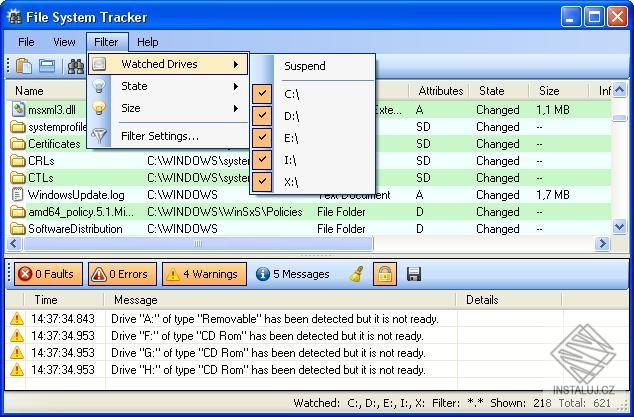Click the binoculars search toolbar icon
The height and width of the screenshot is (417, 634).
[x=76, y=66]
